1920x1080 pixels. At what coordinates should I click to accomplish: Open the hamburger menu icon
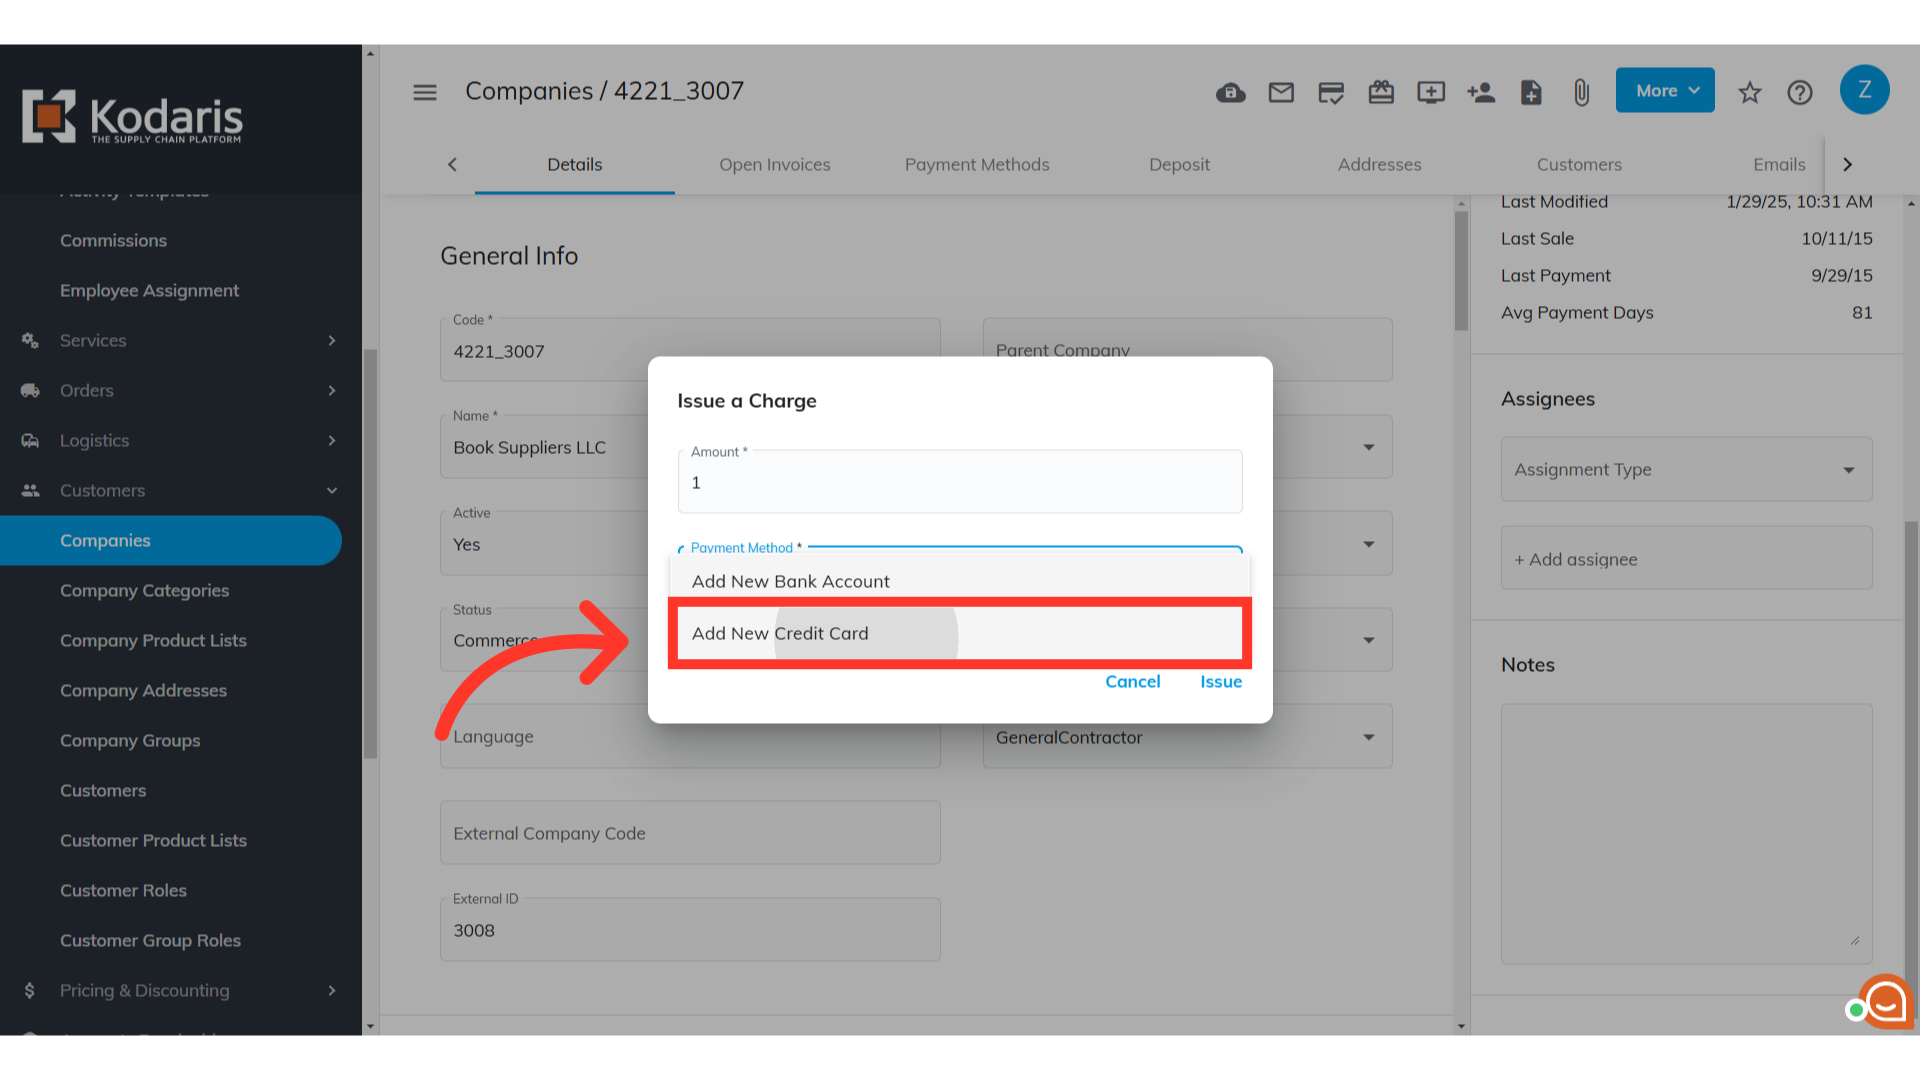click(425, 92)
